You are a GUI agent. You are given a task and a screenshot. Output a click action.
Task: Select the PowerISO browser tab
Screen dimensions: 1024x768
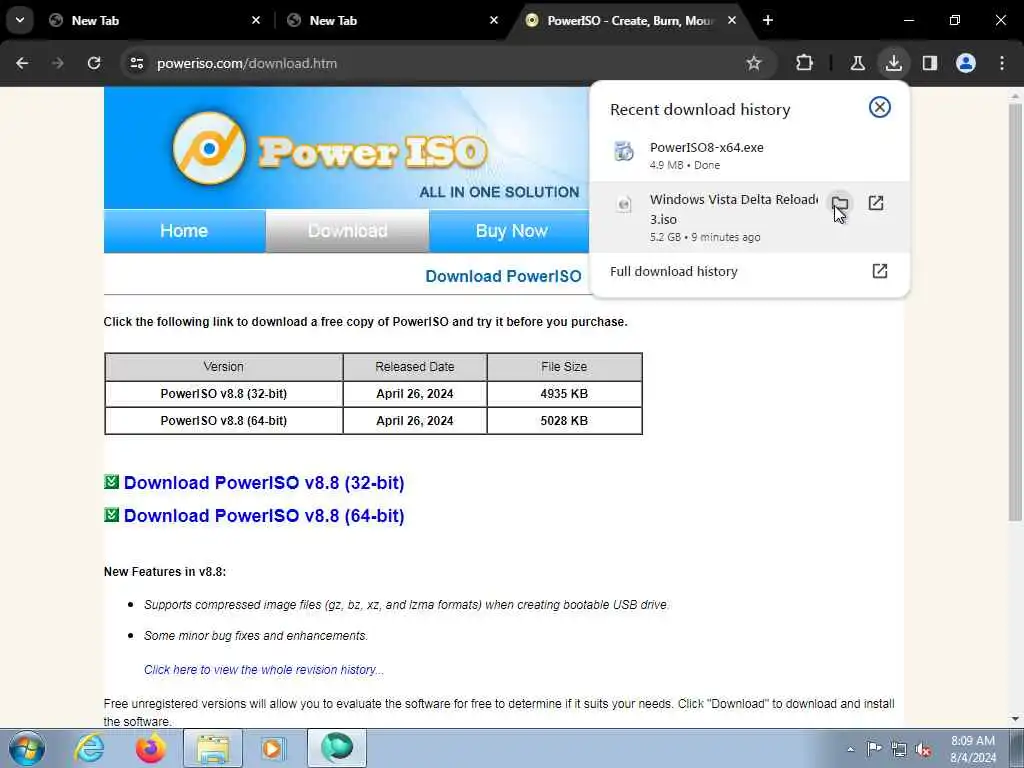(630, 20)
